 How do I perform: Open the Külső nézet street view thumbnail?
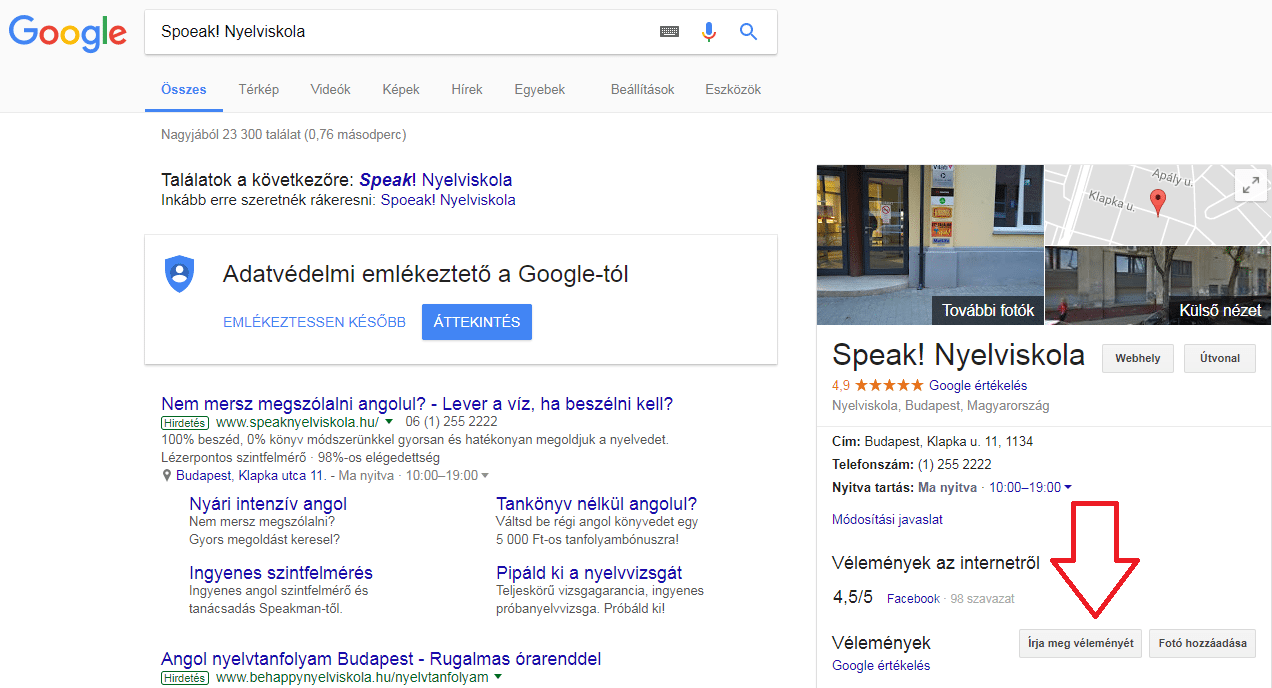1158,285
